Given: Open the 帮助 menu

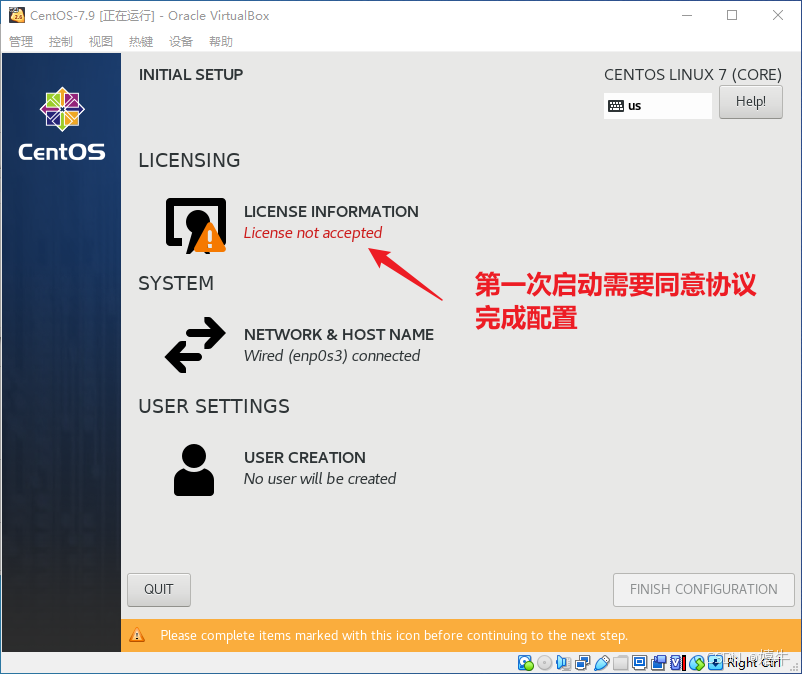Looking at the screenshot, I should tap(221, 41).
